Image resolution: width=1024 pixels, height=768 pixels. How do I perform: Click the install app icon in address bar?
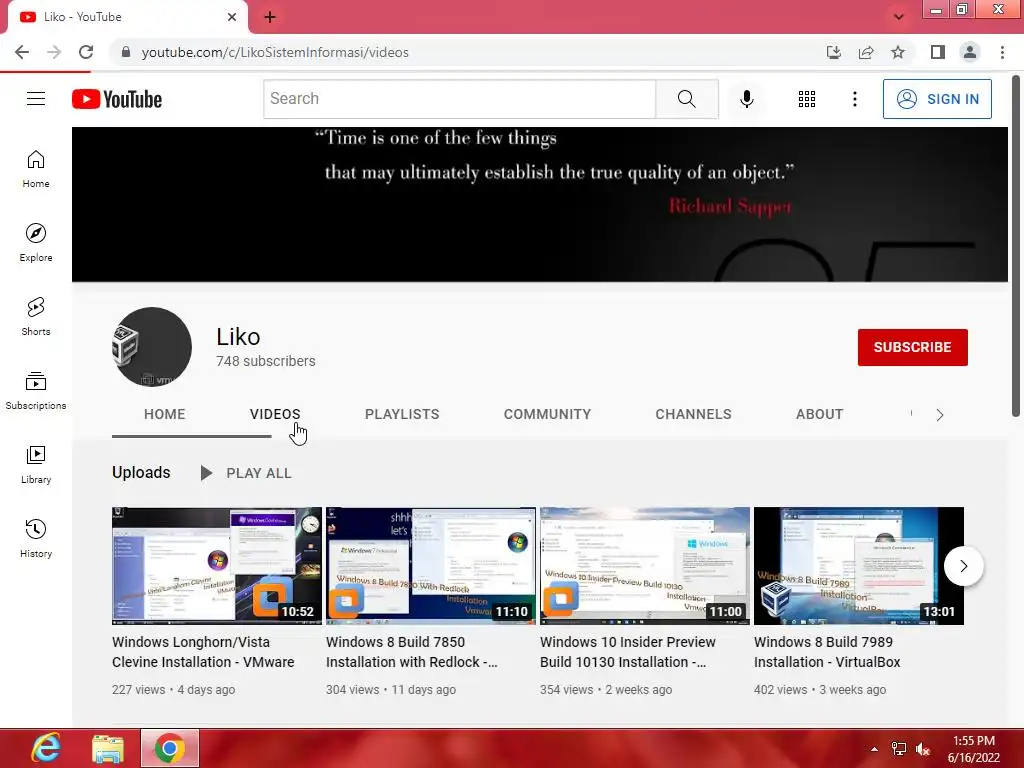[833, 52]
